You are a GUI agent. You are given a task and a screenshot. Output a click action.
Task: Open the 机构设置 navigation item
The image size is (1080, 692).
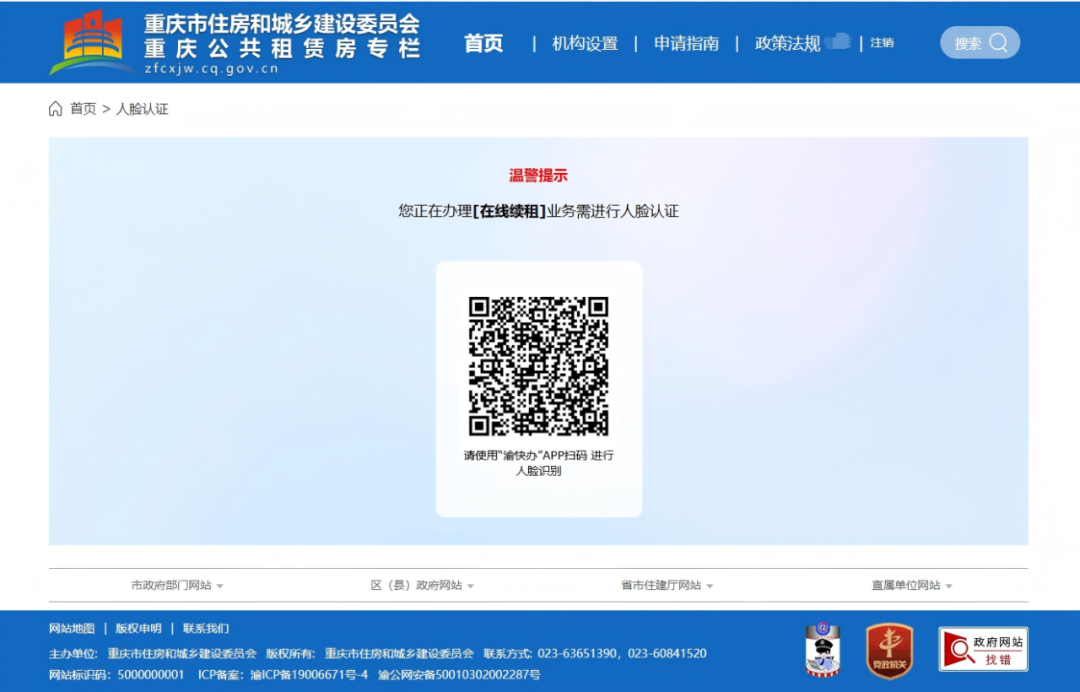[585, 43]
